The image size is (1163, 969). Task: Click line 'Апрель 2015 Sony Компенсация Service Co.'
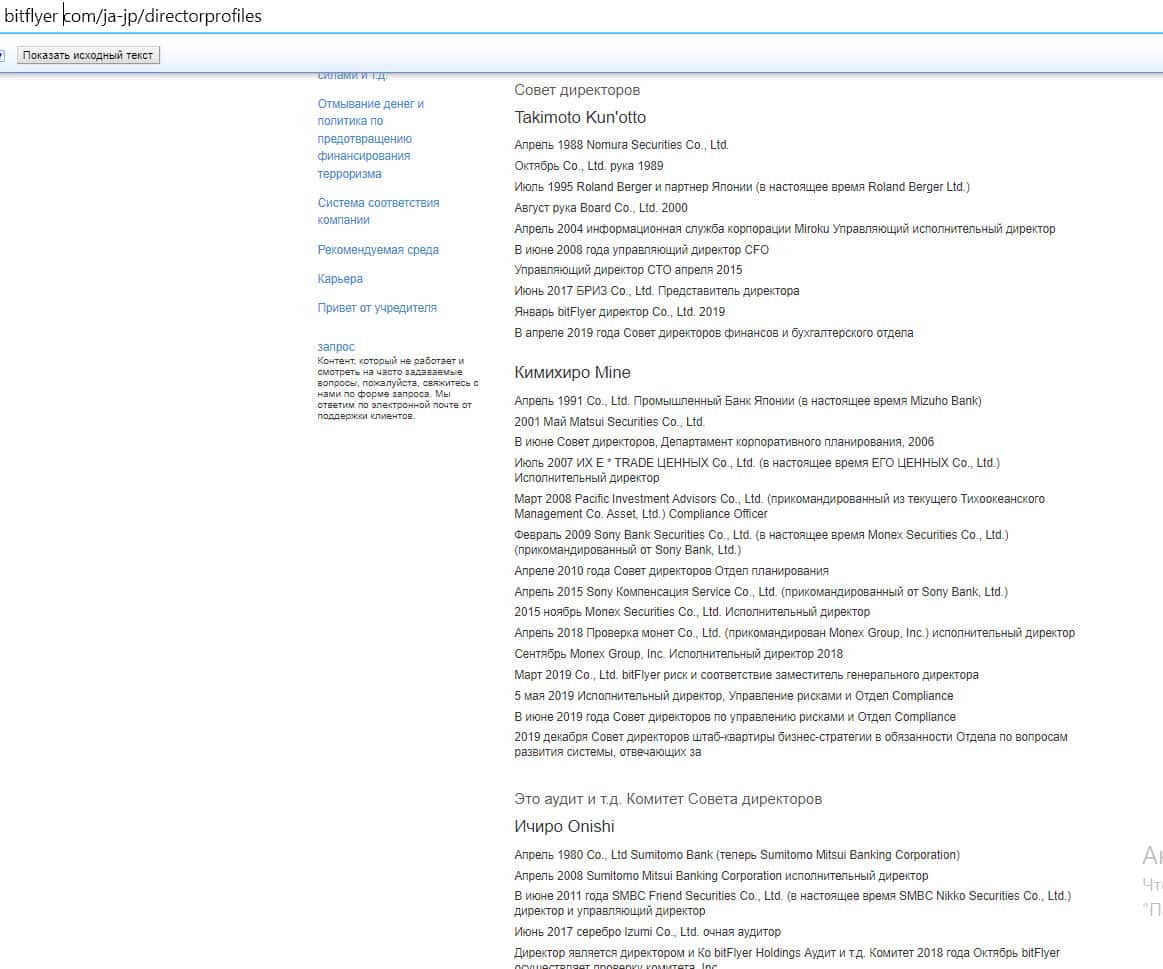pos(761,592)
